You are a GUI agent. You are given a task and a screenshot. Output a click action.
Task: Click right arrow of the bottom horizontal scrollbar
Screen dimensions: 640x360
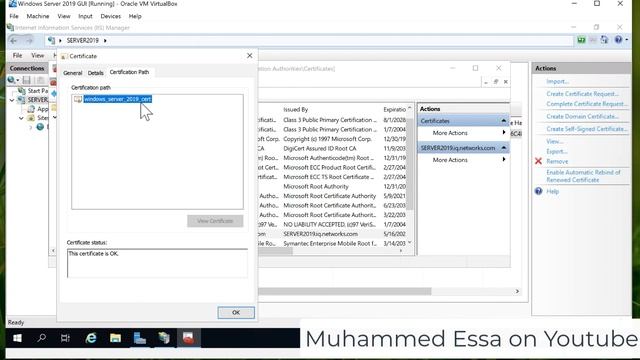pyautogui.click(x=517, y=291)
